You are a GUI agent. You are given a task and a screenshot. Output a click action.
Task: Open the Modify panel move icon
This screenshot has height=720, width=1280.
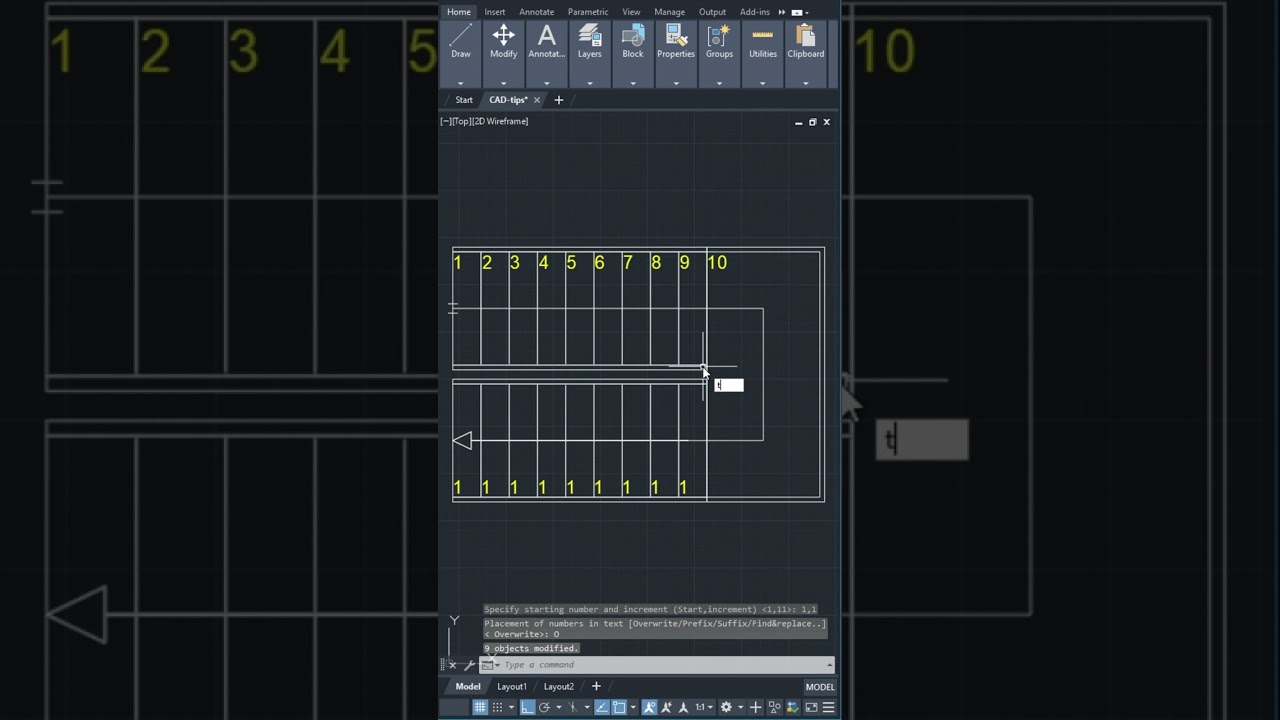(x=503, y=36)
